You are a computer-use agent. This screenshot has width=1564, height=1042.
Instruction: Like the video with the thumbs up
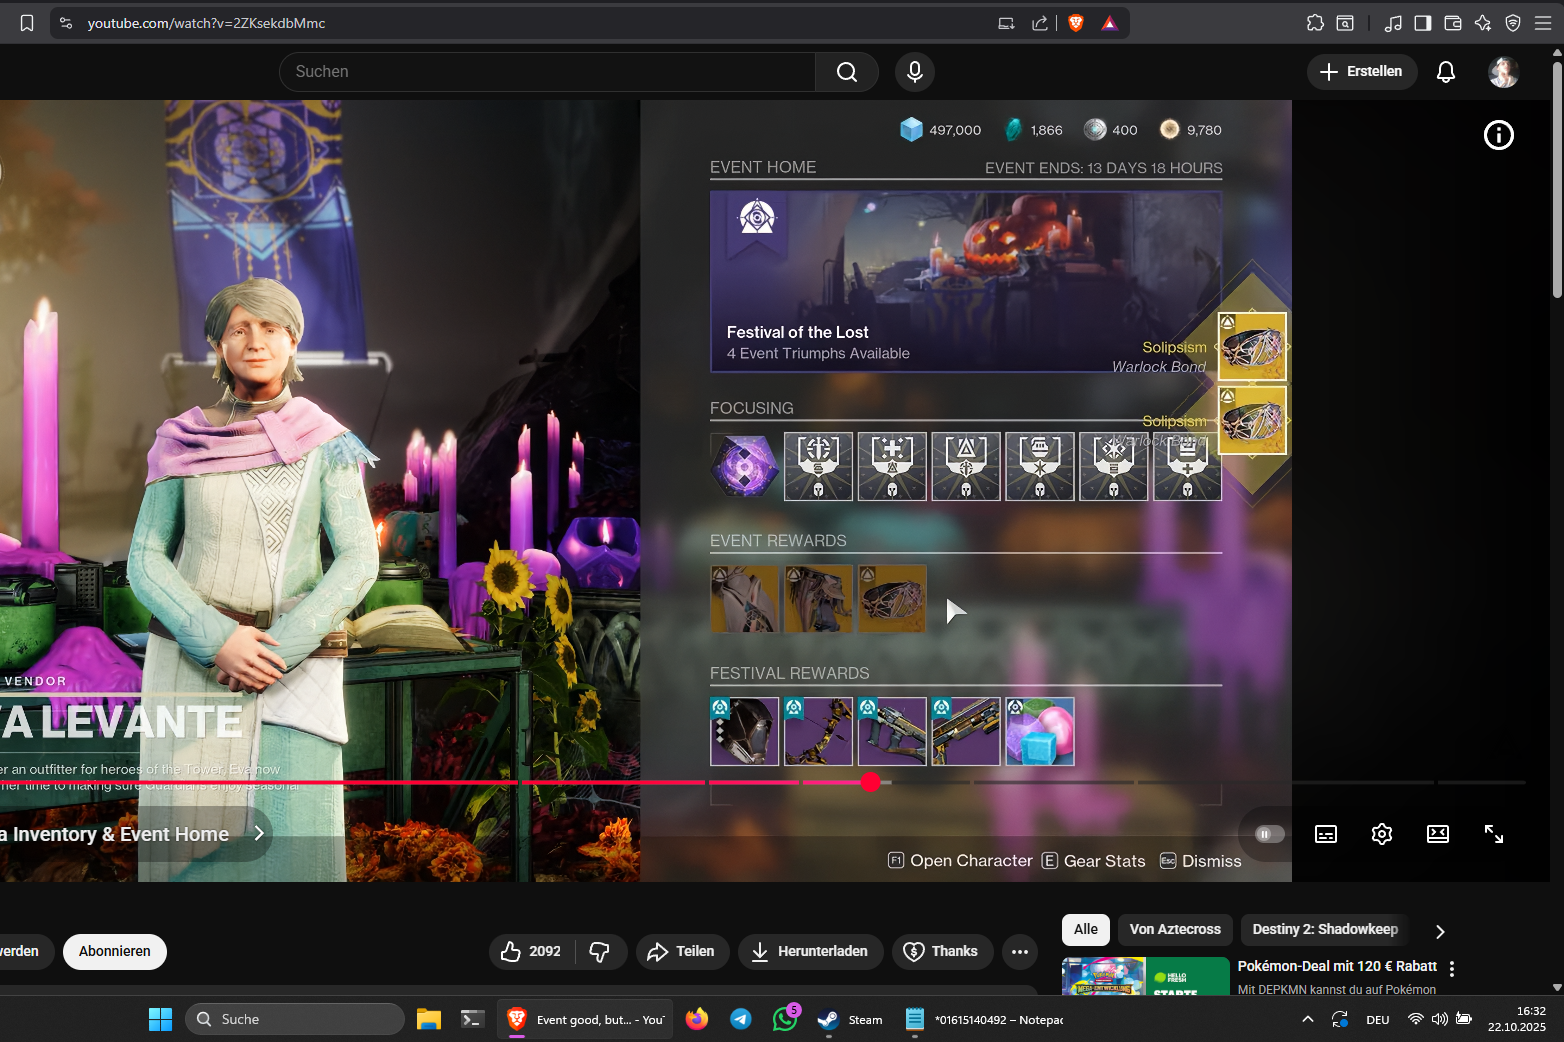click(x=513, y=951)
